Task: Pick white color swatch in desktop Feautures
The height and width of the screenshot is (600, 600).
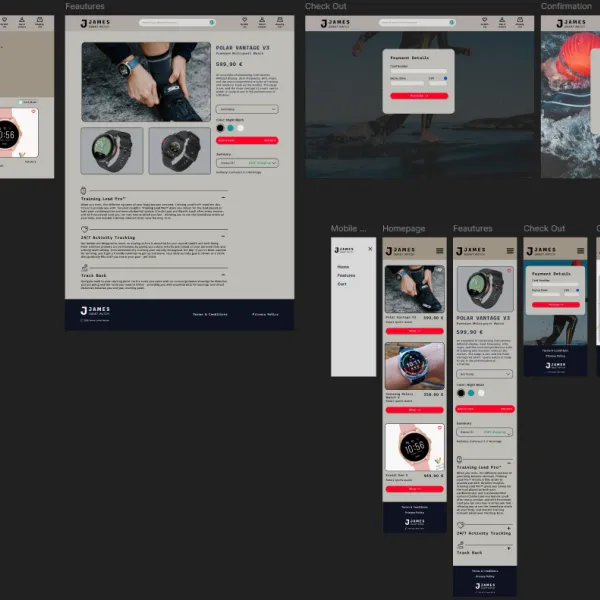Action: [240, 128]
